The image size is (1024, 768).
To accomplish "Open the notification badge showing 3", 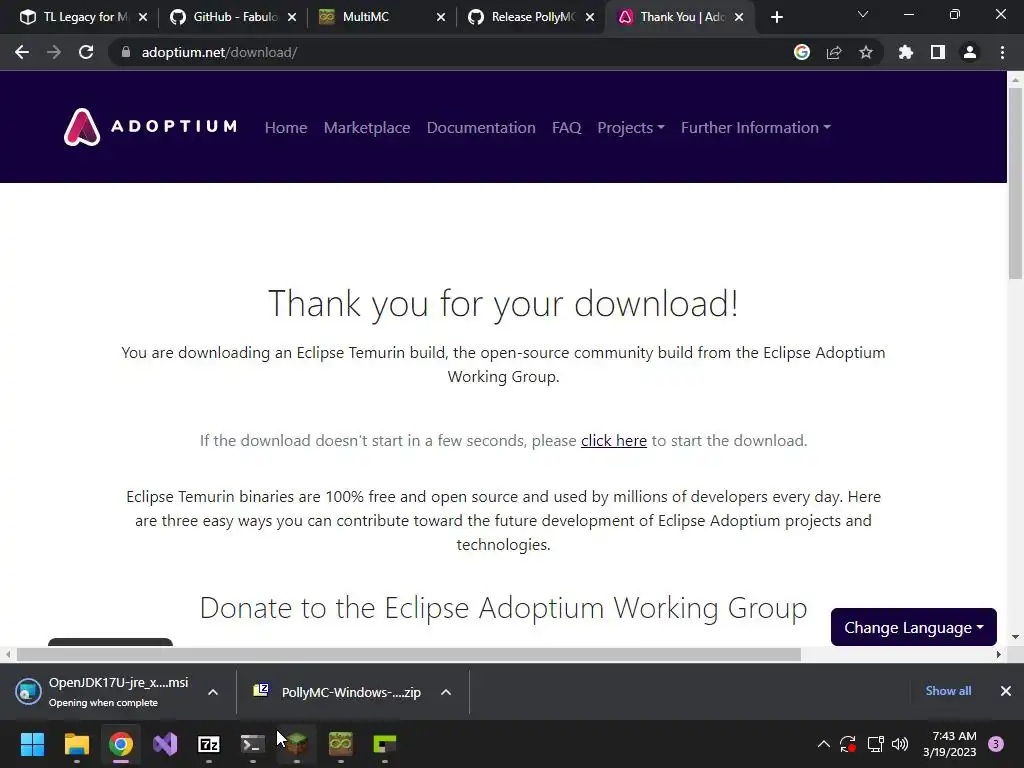I will pos(996,744).
